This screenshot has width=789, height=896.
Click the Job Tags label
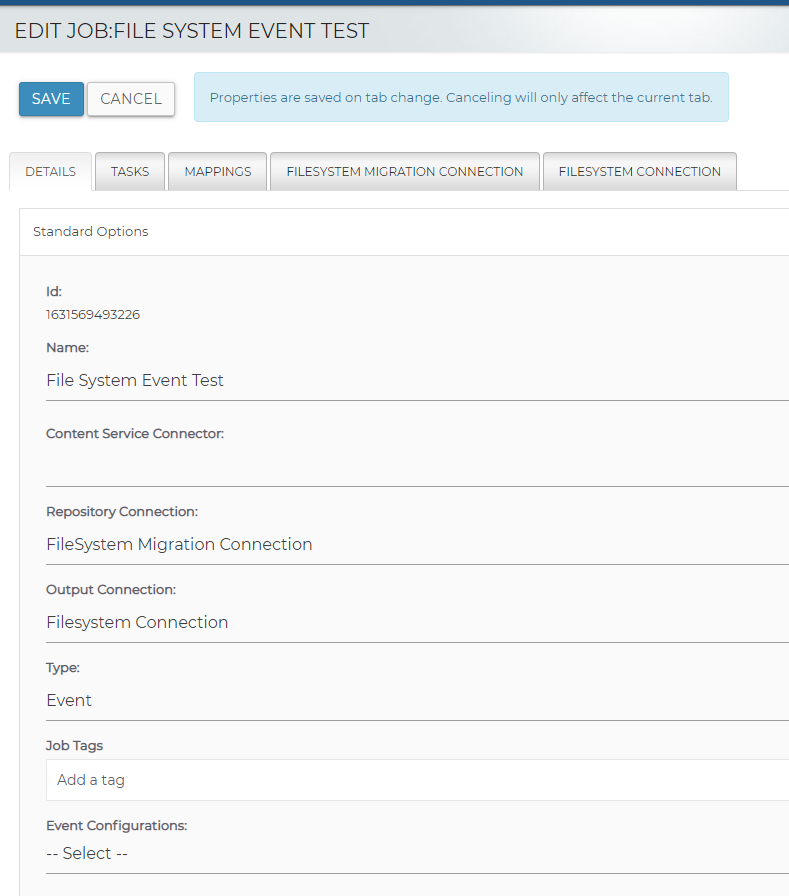(74, 746)
